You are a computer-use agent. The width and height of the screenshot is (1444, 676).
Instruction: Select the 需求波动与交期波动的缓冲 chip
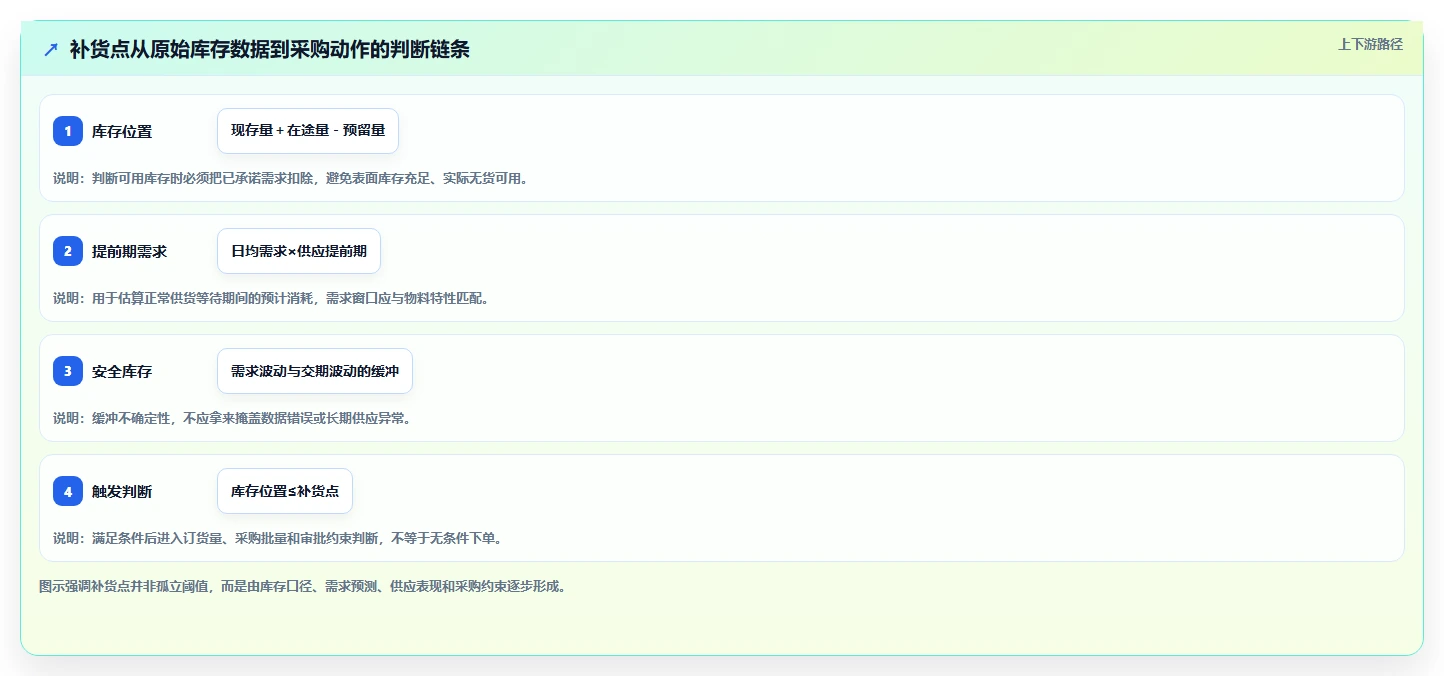click(x=315, y=371)
